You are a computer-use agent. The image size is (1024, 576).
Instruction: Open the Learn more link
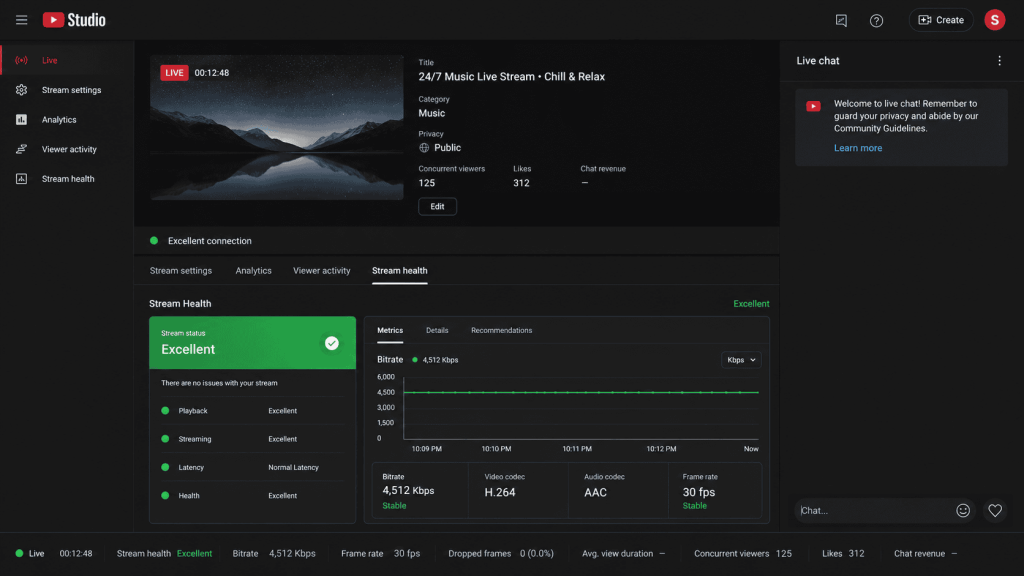857,148
